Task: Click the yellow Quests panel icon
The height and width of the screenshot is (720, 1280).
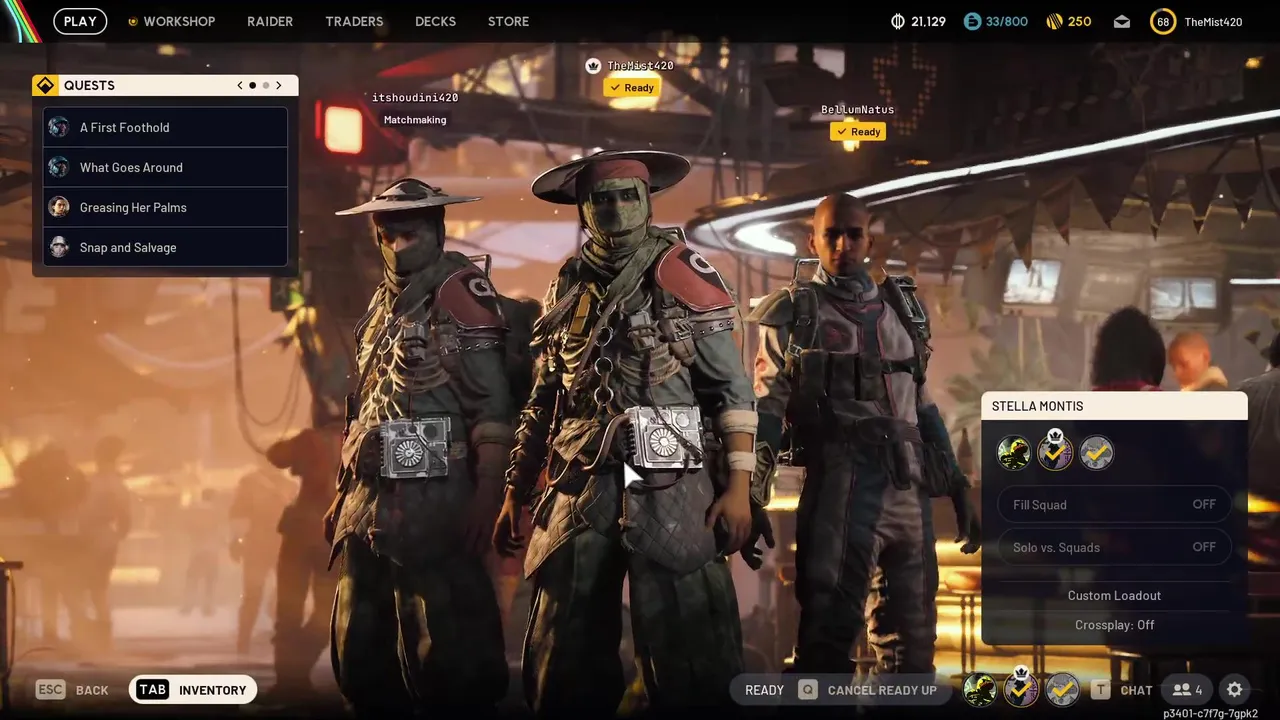Action: pos(45,86)
